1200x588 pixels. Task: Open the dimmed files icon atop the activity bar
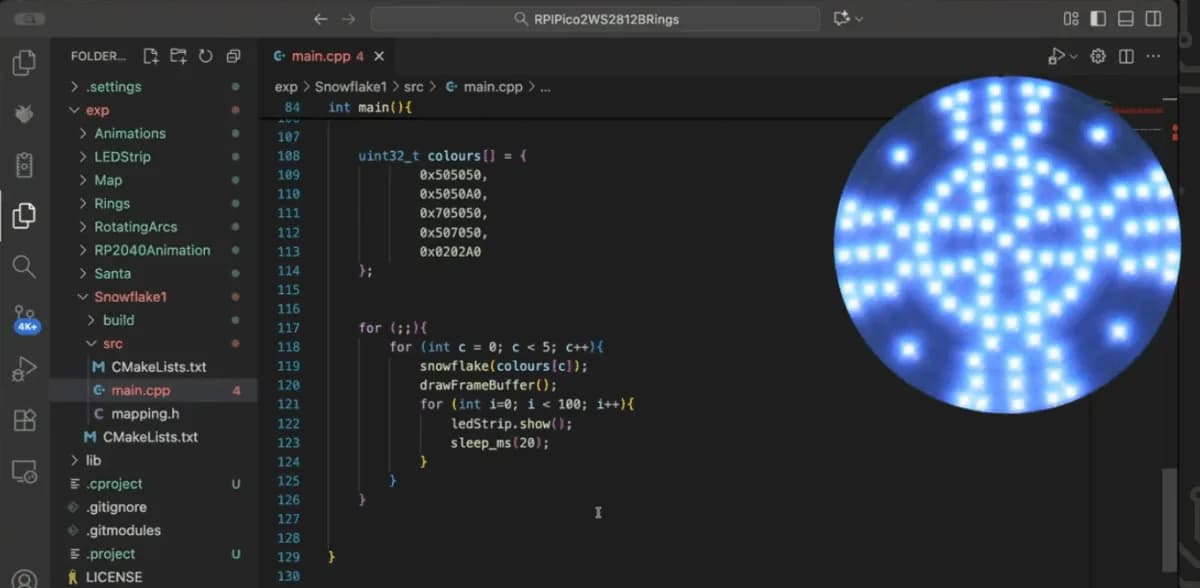24,63
